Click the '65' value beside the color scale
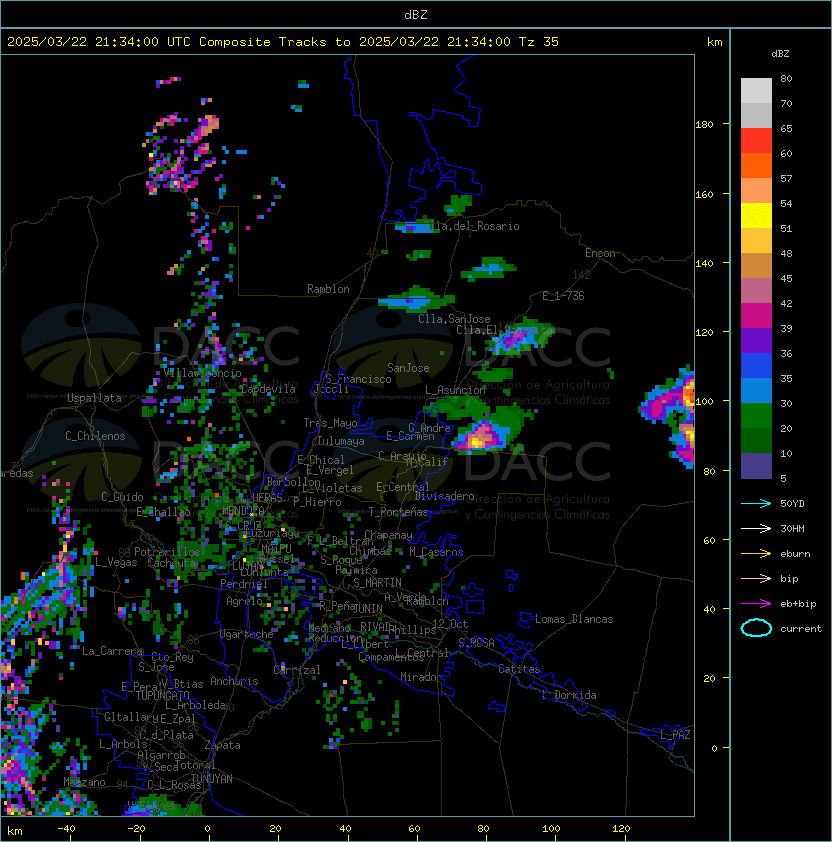 [x=786, y=128]
